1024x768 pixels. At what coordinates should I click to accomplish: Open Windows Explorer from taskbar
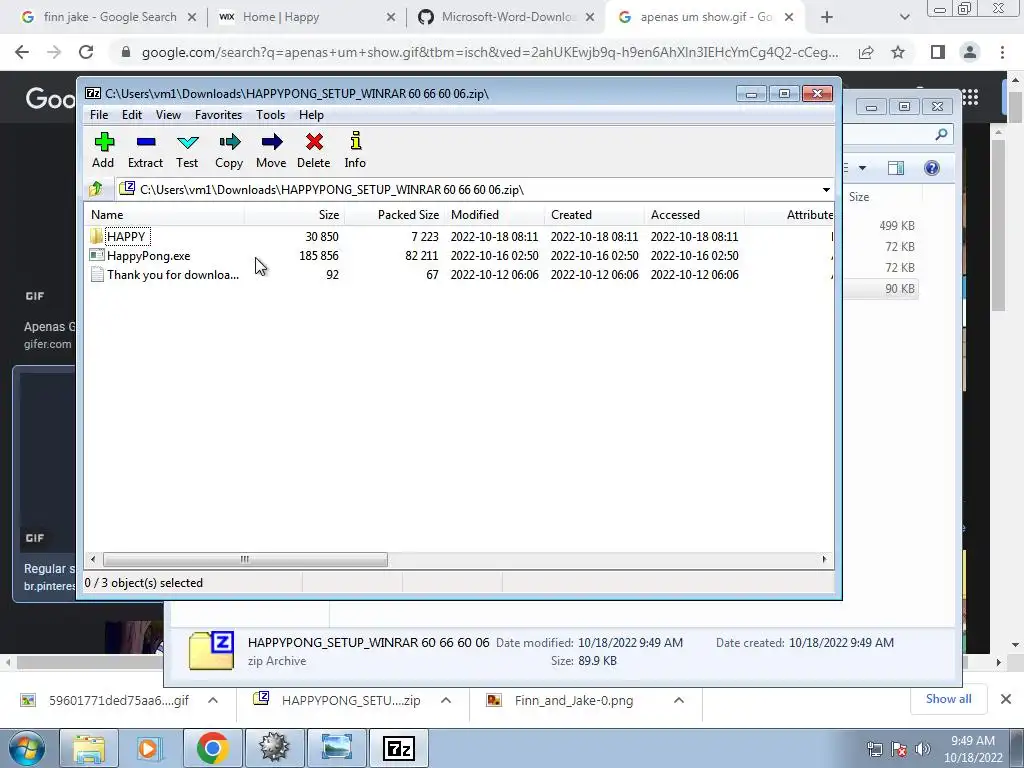[88, 748]
